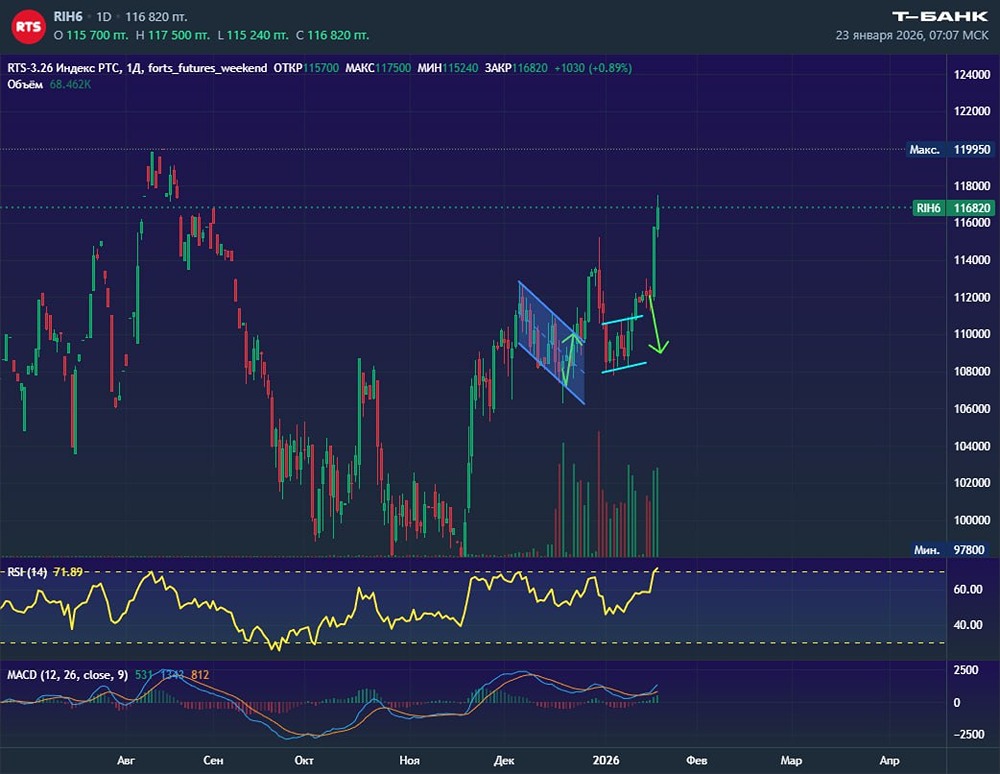
Task: Click the latest green candlestick at 116820
Action: coord(658,218)
